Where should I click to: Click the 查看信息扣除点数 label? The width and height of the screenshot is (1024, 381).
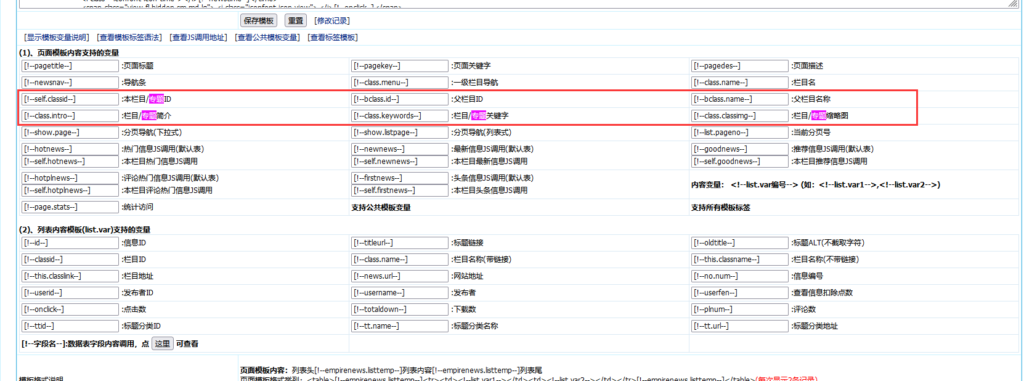click(x=823, y=293)
